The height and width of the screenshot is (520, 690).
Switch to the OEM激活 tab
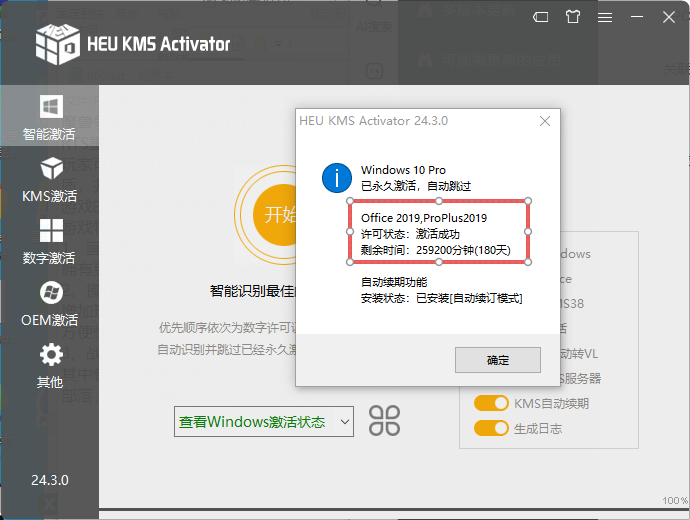point(49,304)
